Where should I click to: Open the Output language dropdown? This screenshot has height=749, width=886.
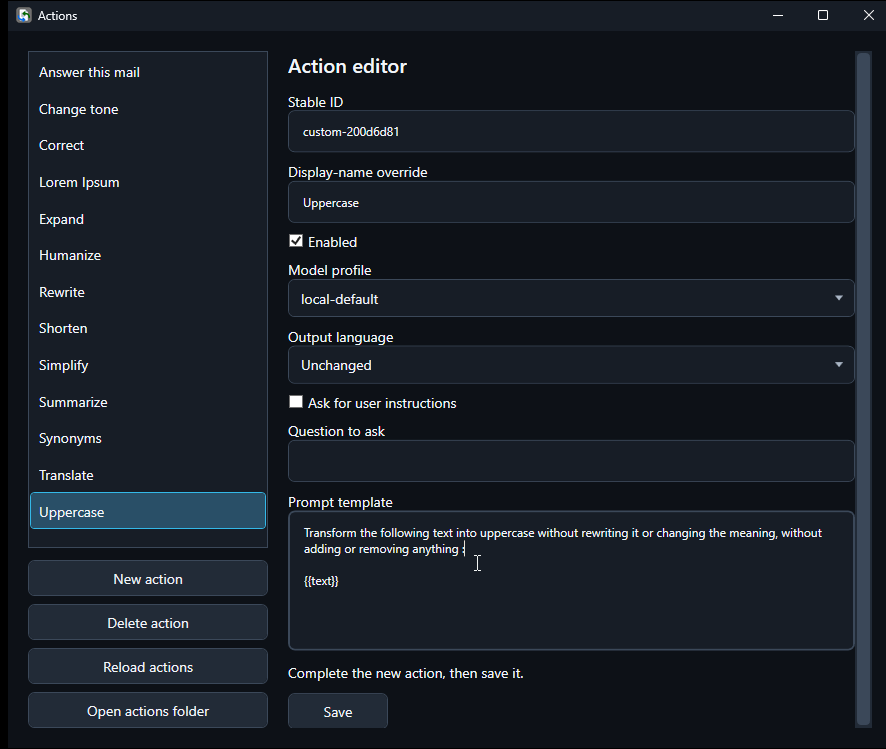coord(571,365)
